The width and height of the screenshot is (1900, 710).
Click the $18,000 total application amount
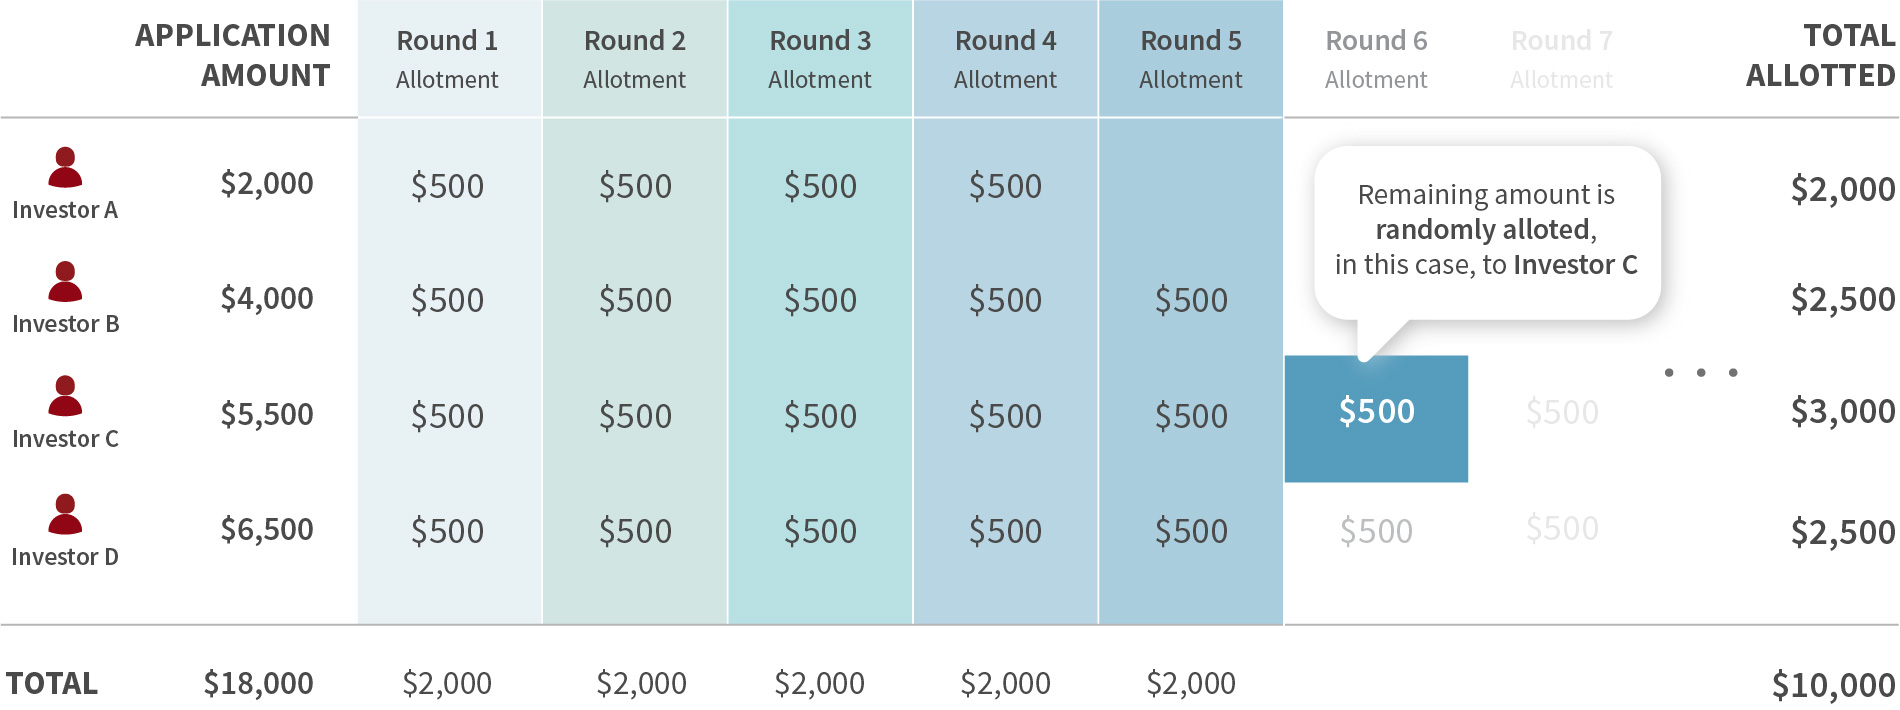pos(258,684)
